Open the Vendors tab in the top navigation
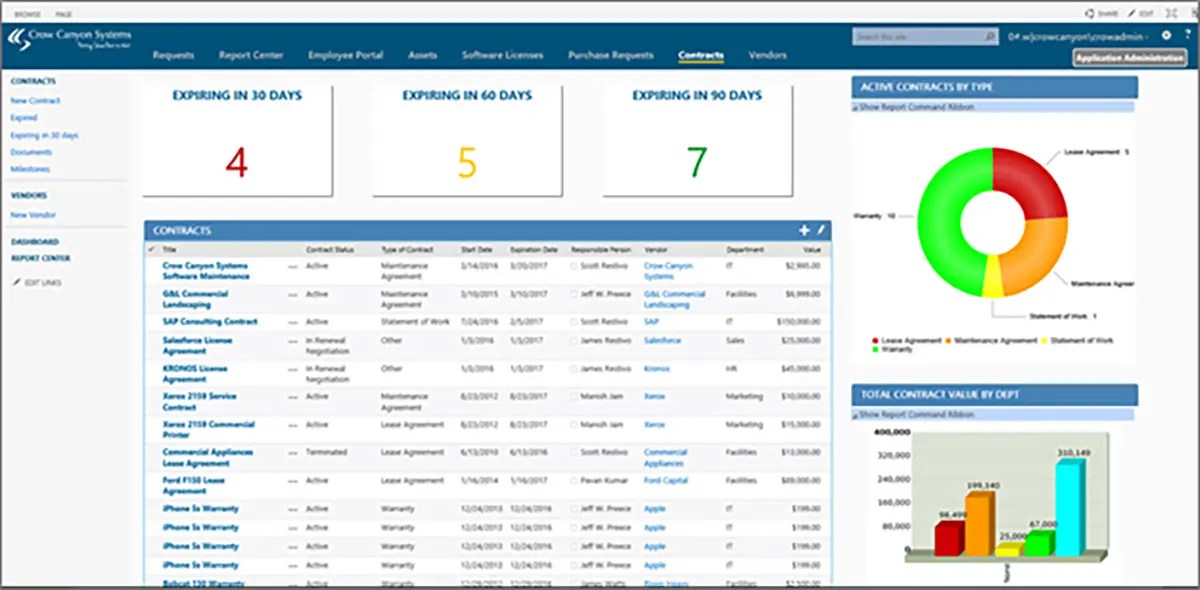The width and height of the screenshot is (1200, 590). click(768, 56)
